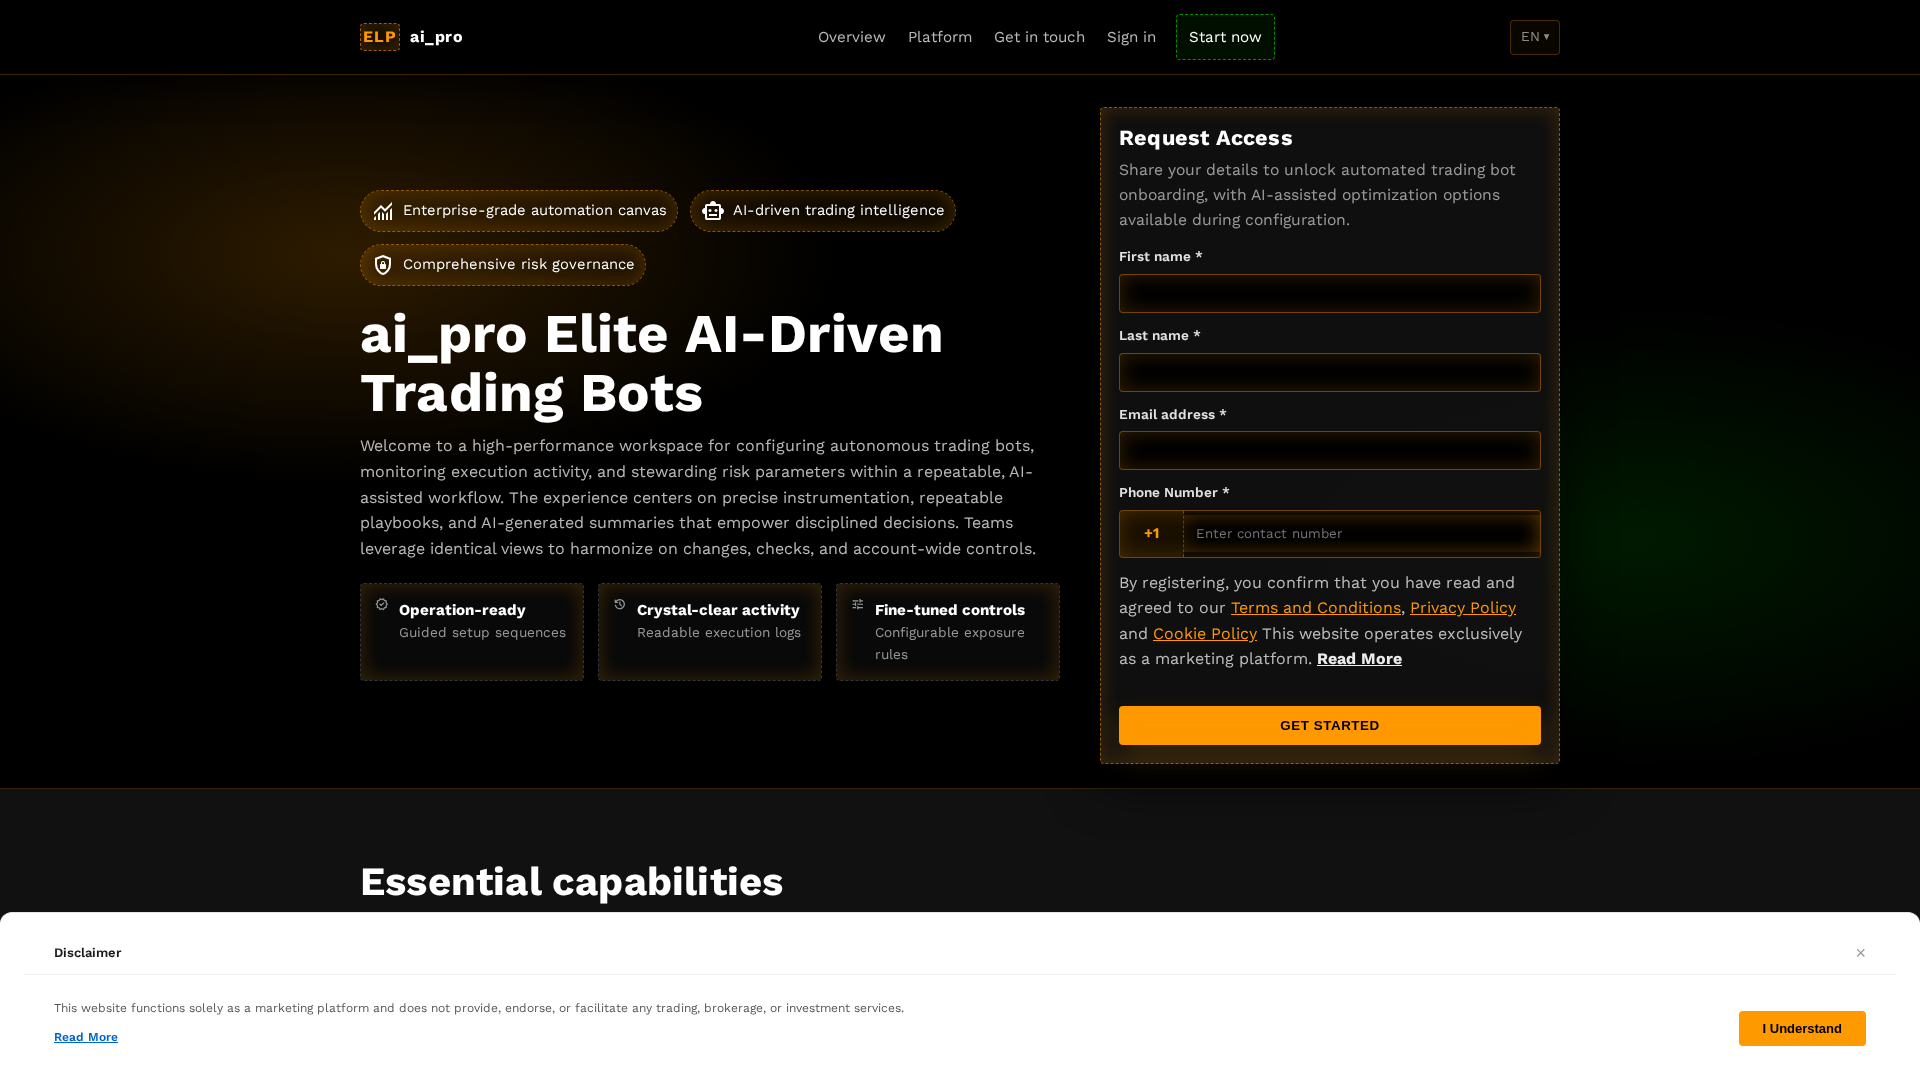The width and height of the screenshot is (1920, 1080).
Task: Click the Disclaimer title text
Action: point(88,953)
